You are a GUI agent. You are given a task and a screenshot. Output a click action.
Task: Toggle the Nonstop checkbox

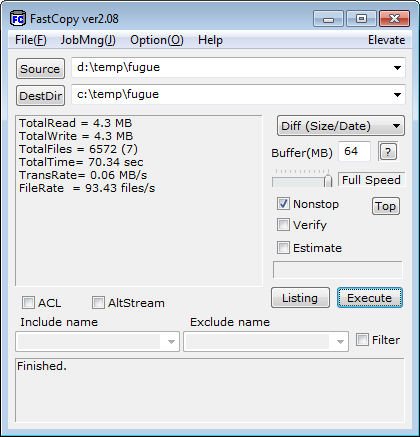(x=283, y=204)
